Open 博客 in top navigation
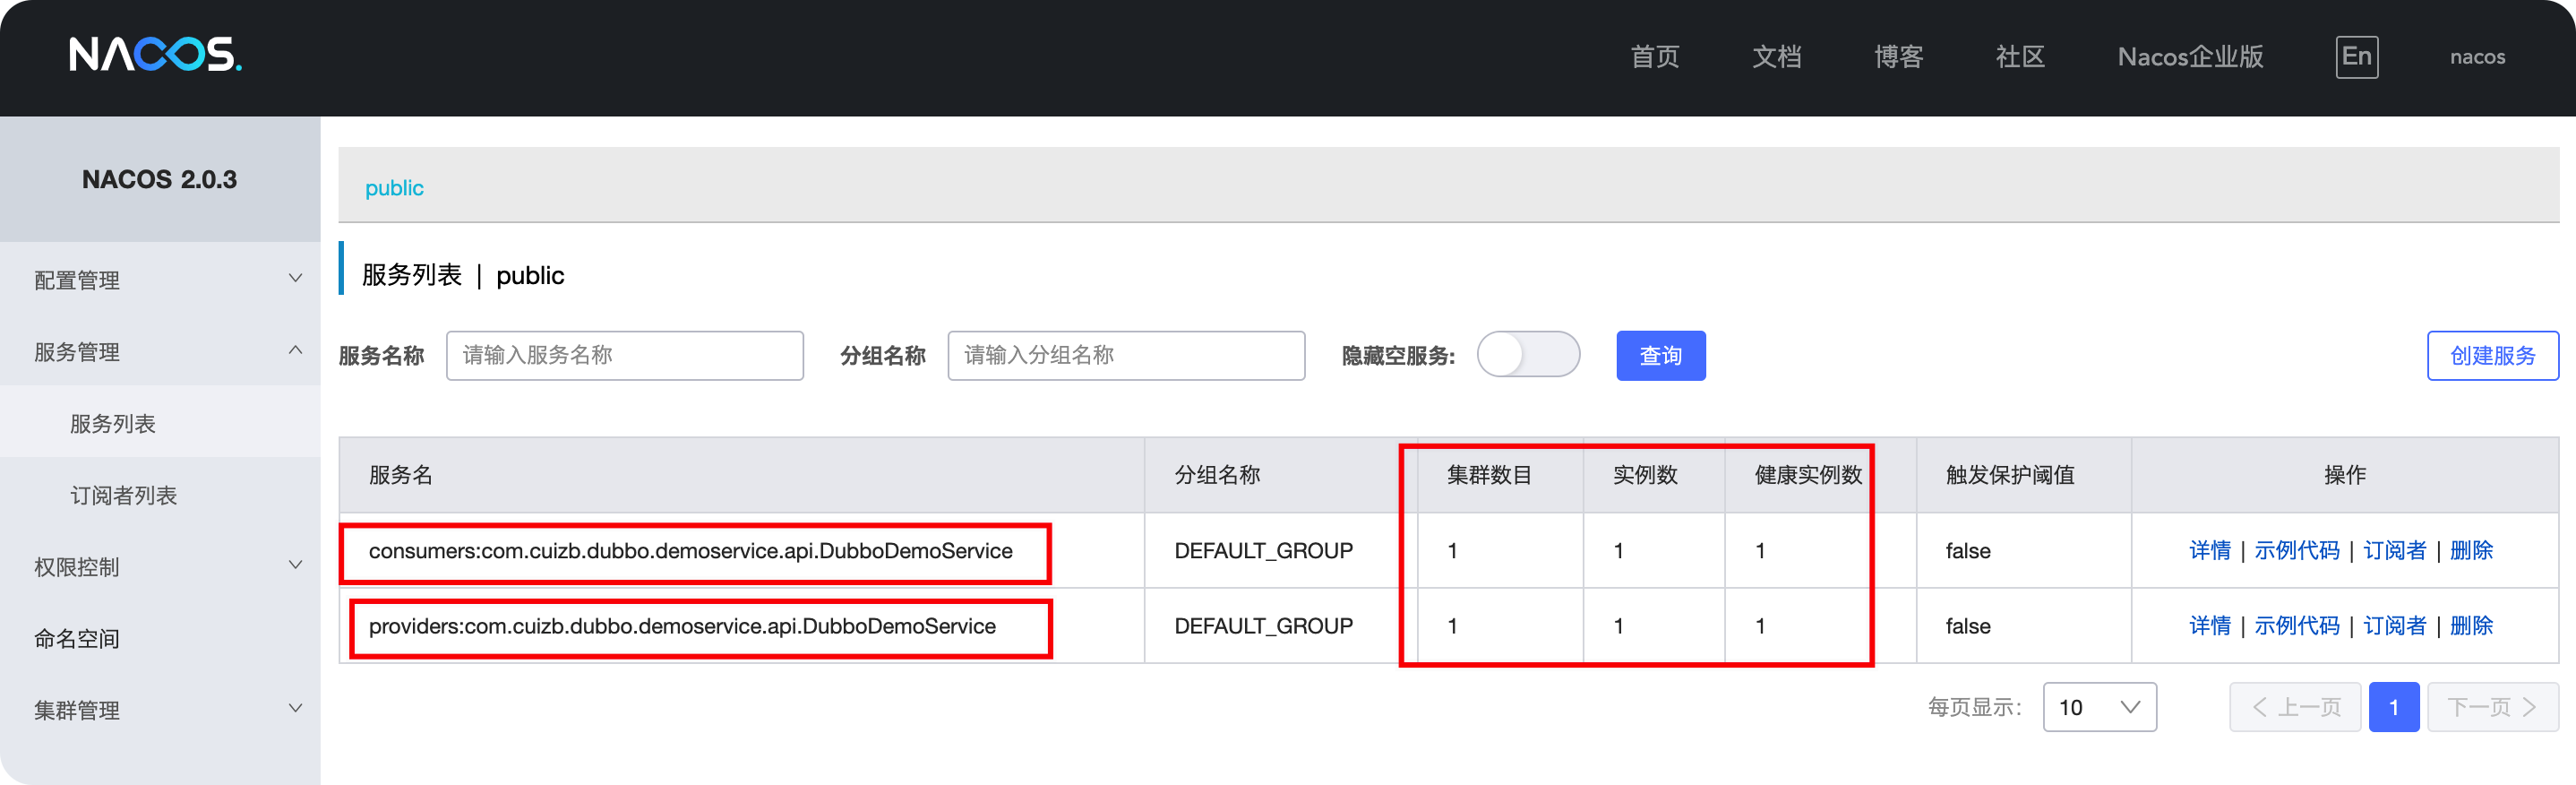Screen dimensions: 2576x785 [1898, 57]
